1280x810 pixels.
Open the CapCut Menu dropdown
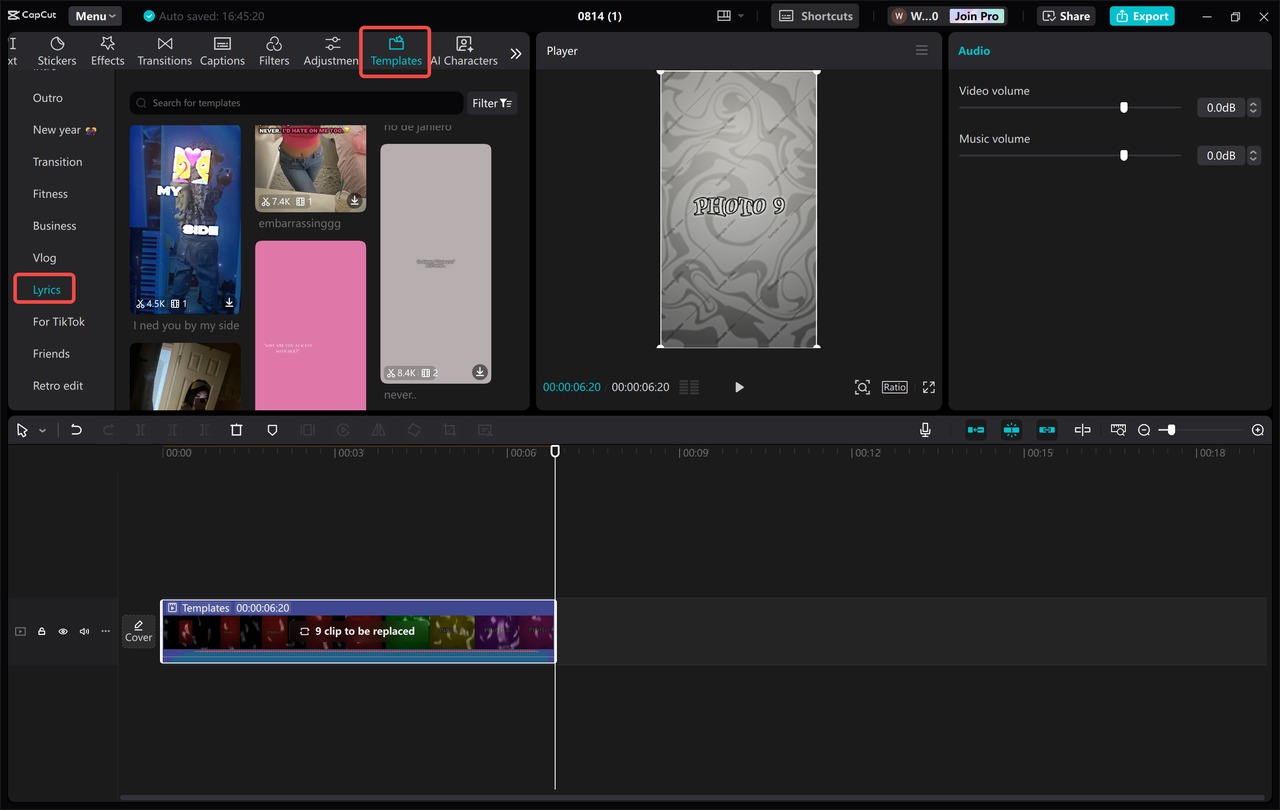95,16
